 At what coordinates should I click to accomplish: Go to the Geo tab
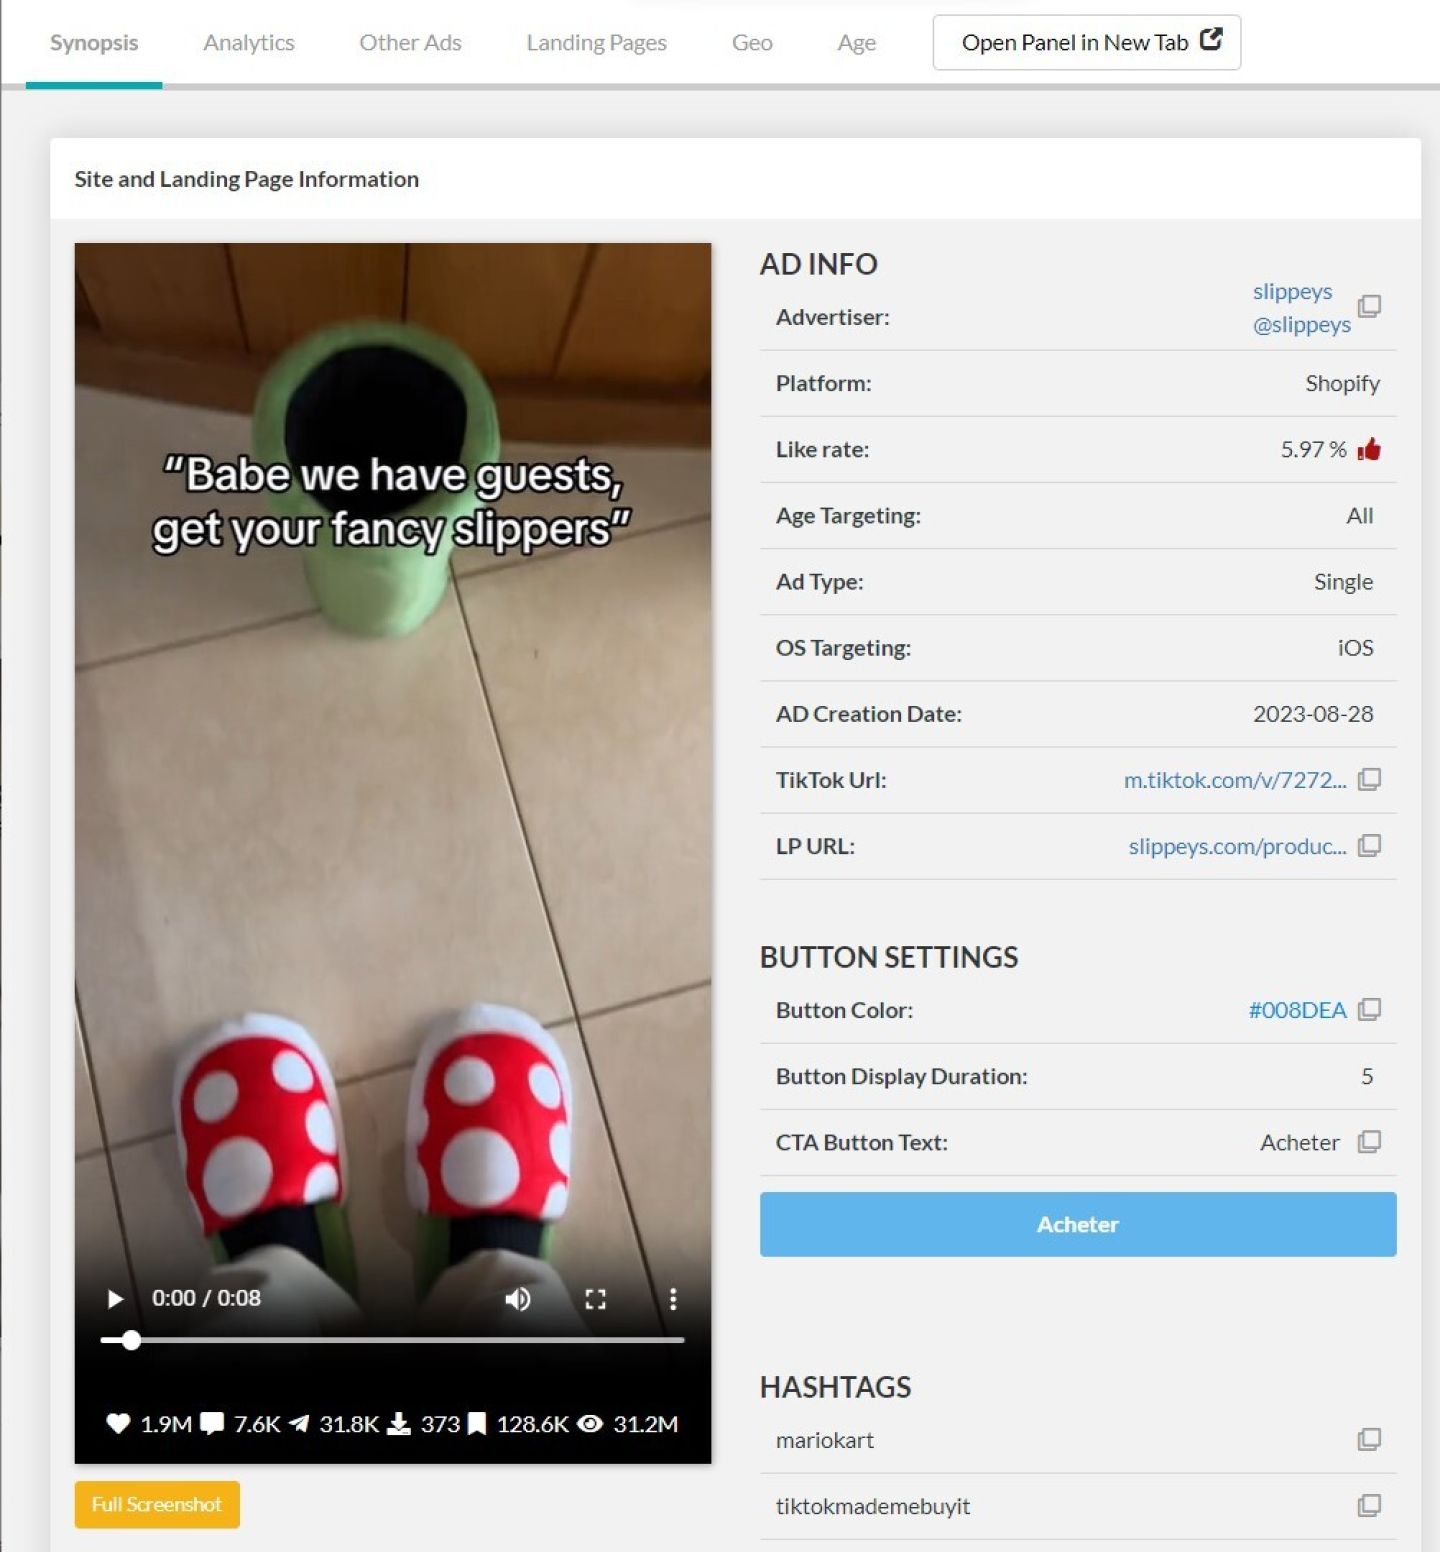pos(752,43)
